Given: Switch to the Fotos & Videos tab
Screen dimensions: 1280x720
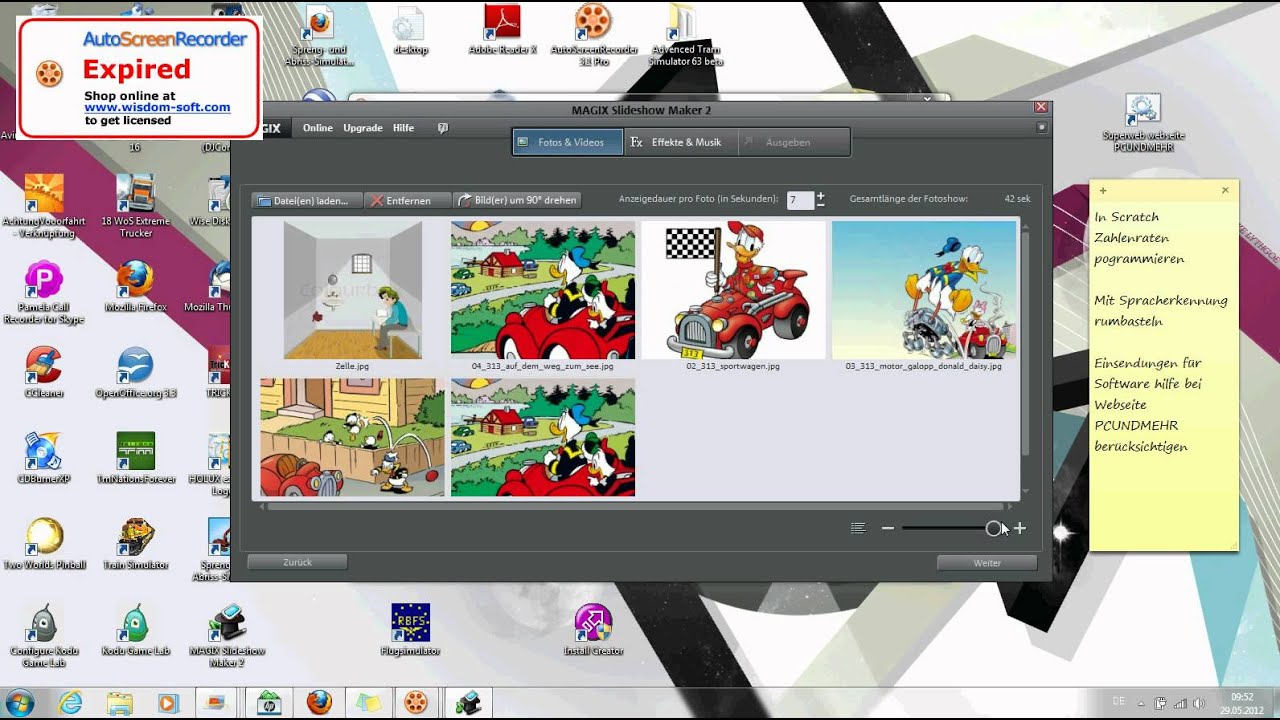Looking at the screenshot, I should pos(569,142).
